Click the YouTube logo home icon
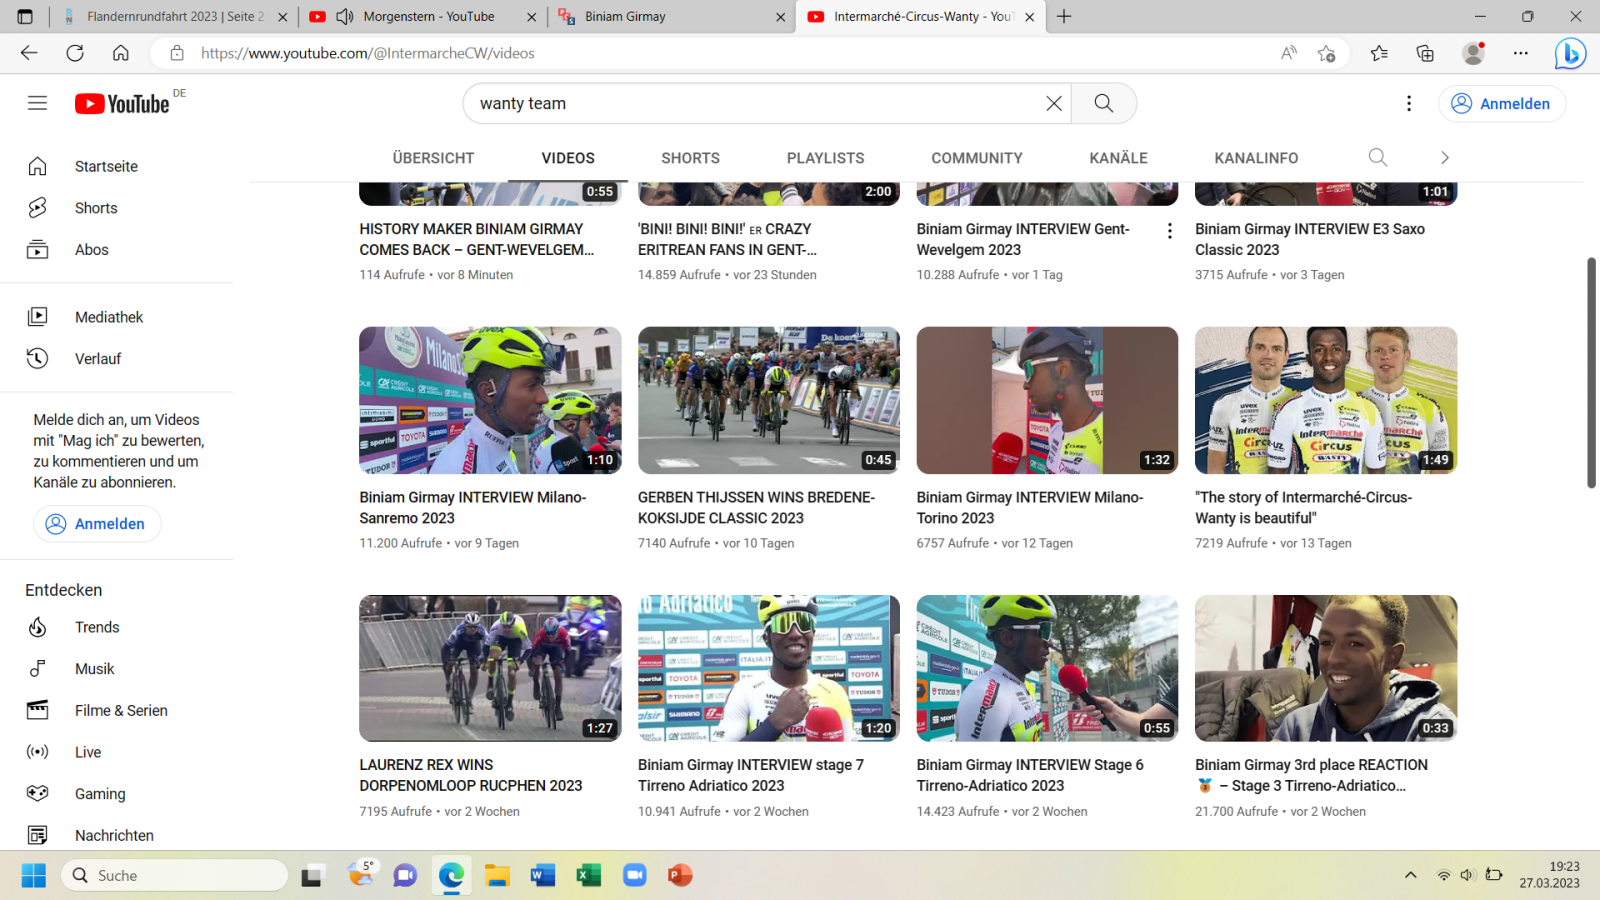The width and height of the screenshot is (1600, 900). click(x=122, y=104)
